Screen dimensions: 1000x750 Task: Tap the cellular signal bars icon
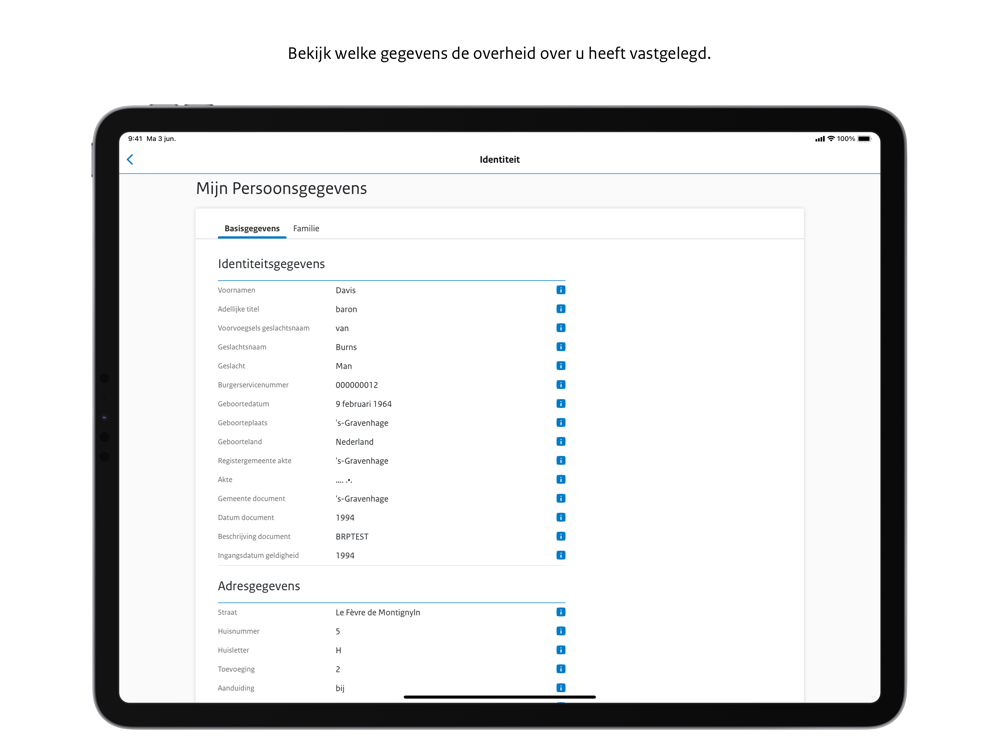(820, 139)
